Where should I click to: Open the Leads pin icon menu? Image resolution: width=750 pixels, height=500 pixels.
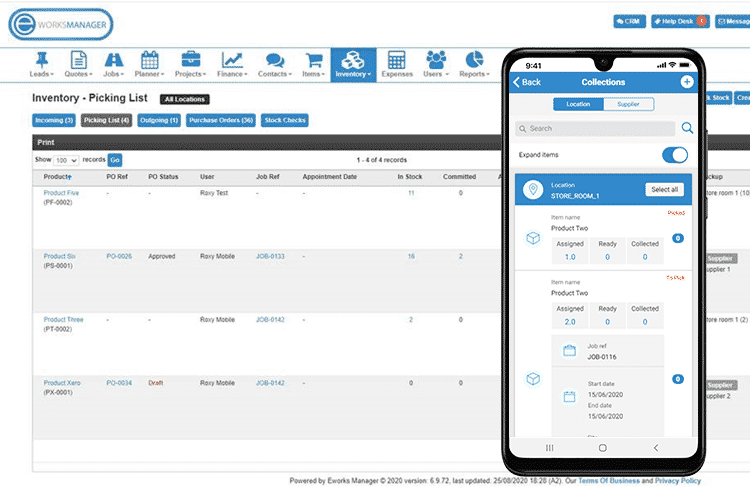41,63
